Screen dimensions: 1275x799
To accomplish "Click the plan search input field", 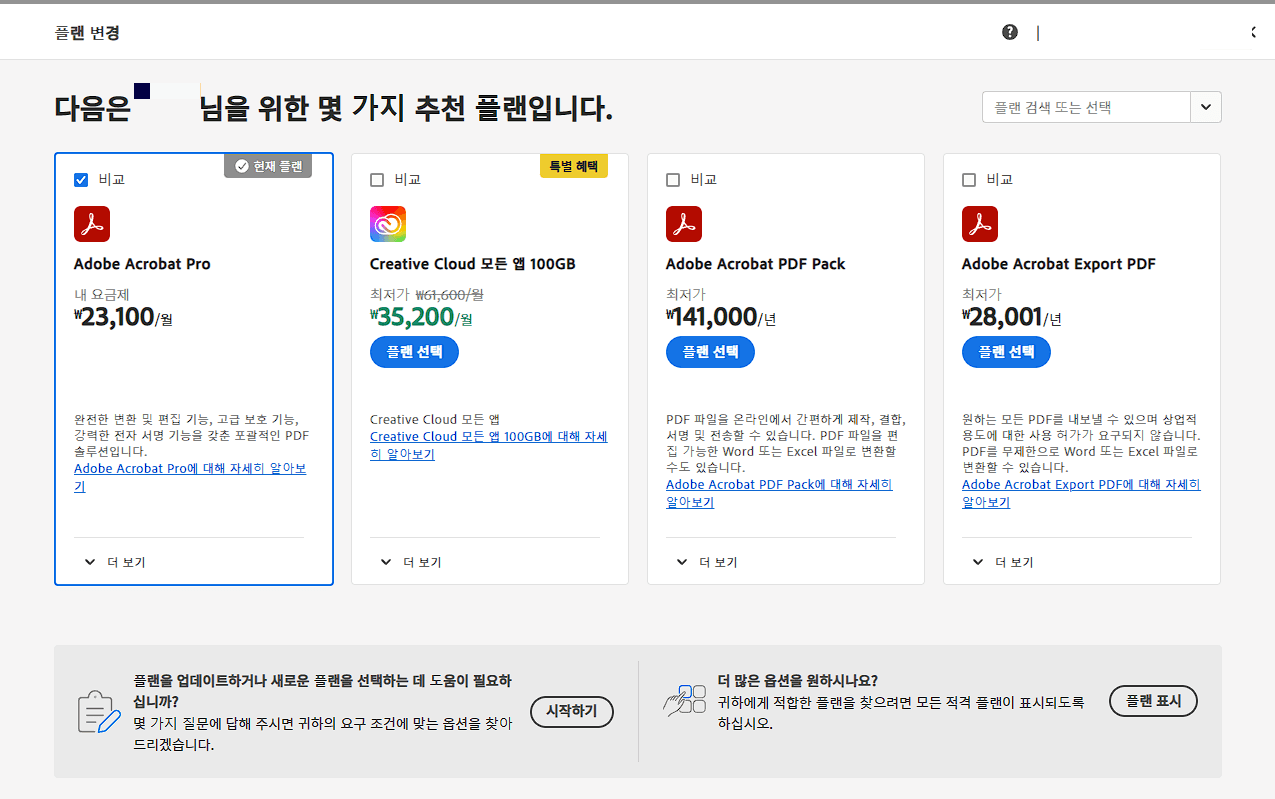I will click(1086, 107).
